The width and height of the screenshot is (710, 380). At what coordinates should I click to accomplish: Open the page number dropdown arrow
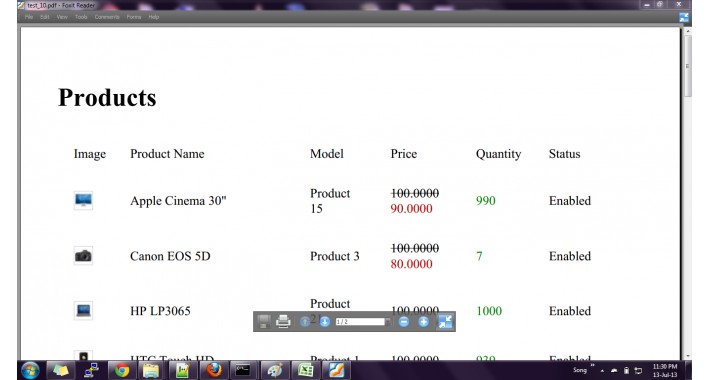click(388, 322)
